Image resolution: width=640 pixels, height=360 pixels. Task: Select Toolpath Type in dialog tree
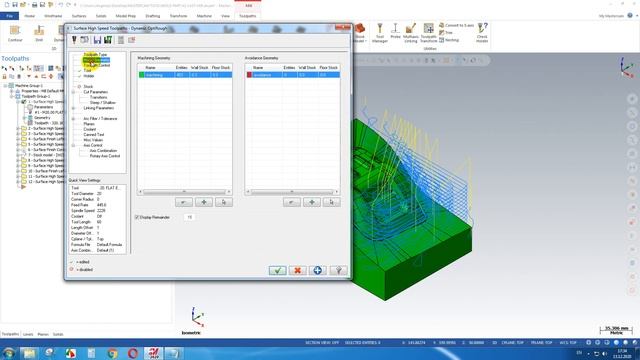(x=95, y=54)
